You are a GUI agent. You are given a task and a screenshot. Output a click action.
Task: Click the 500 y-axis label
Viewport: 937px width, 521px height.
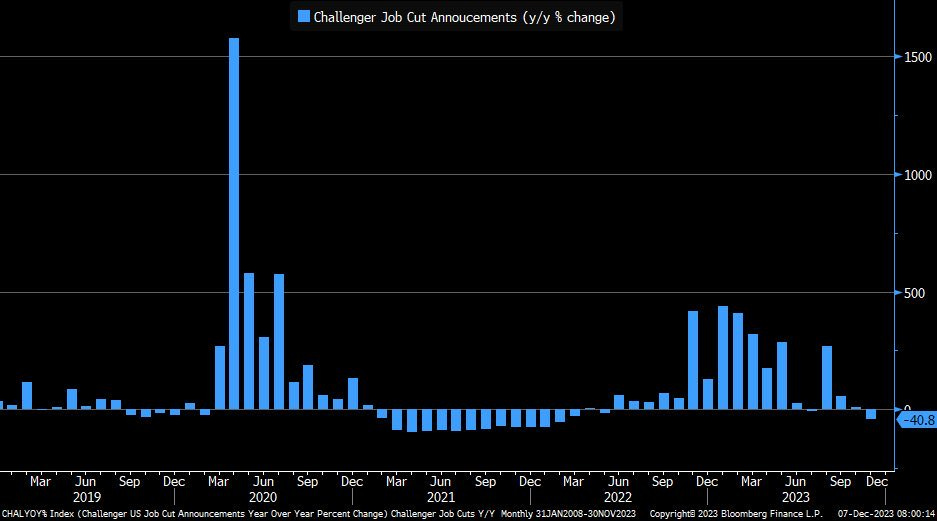[x=909, y=293]
